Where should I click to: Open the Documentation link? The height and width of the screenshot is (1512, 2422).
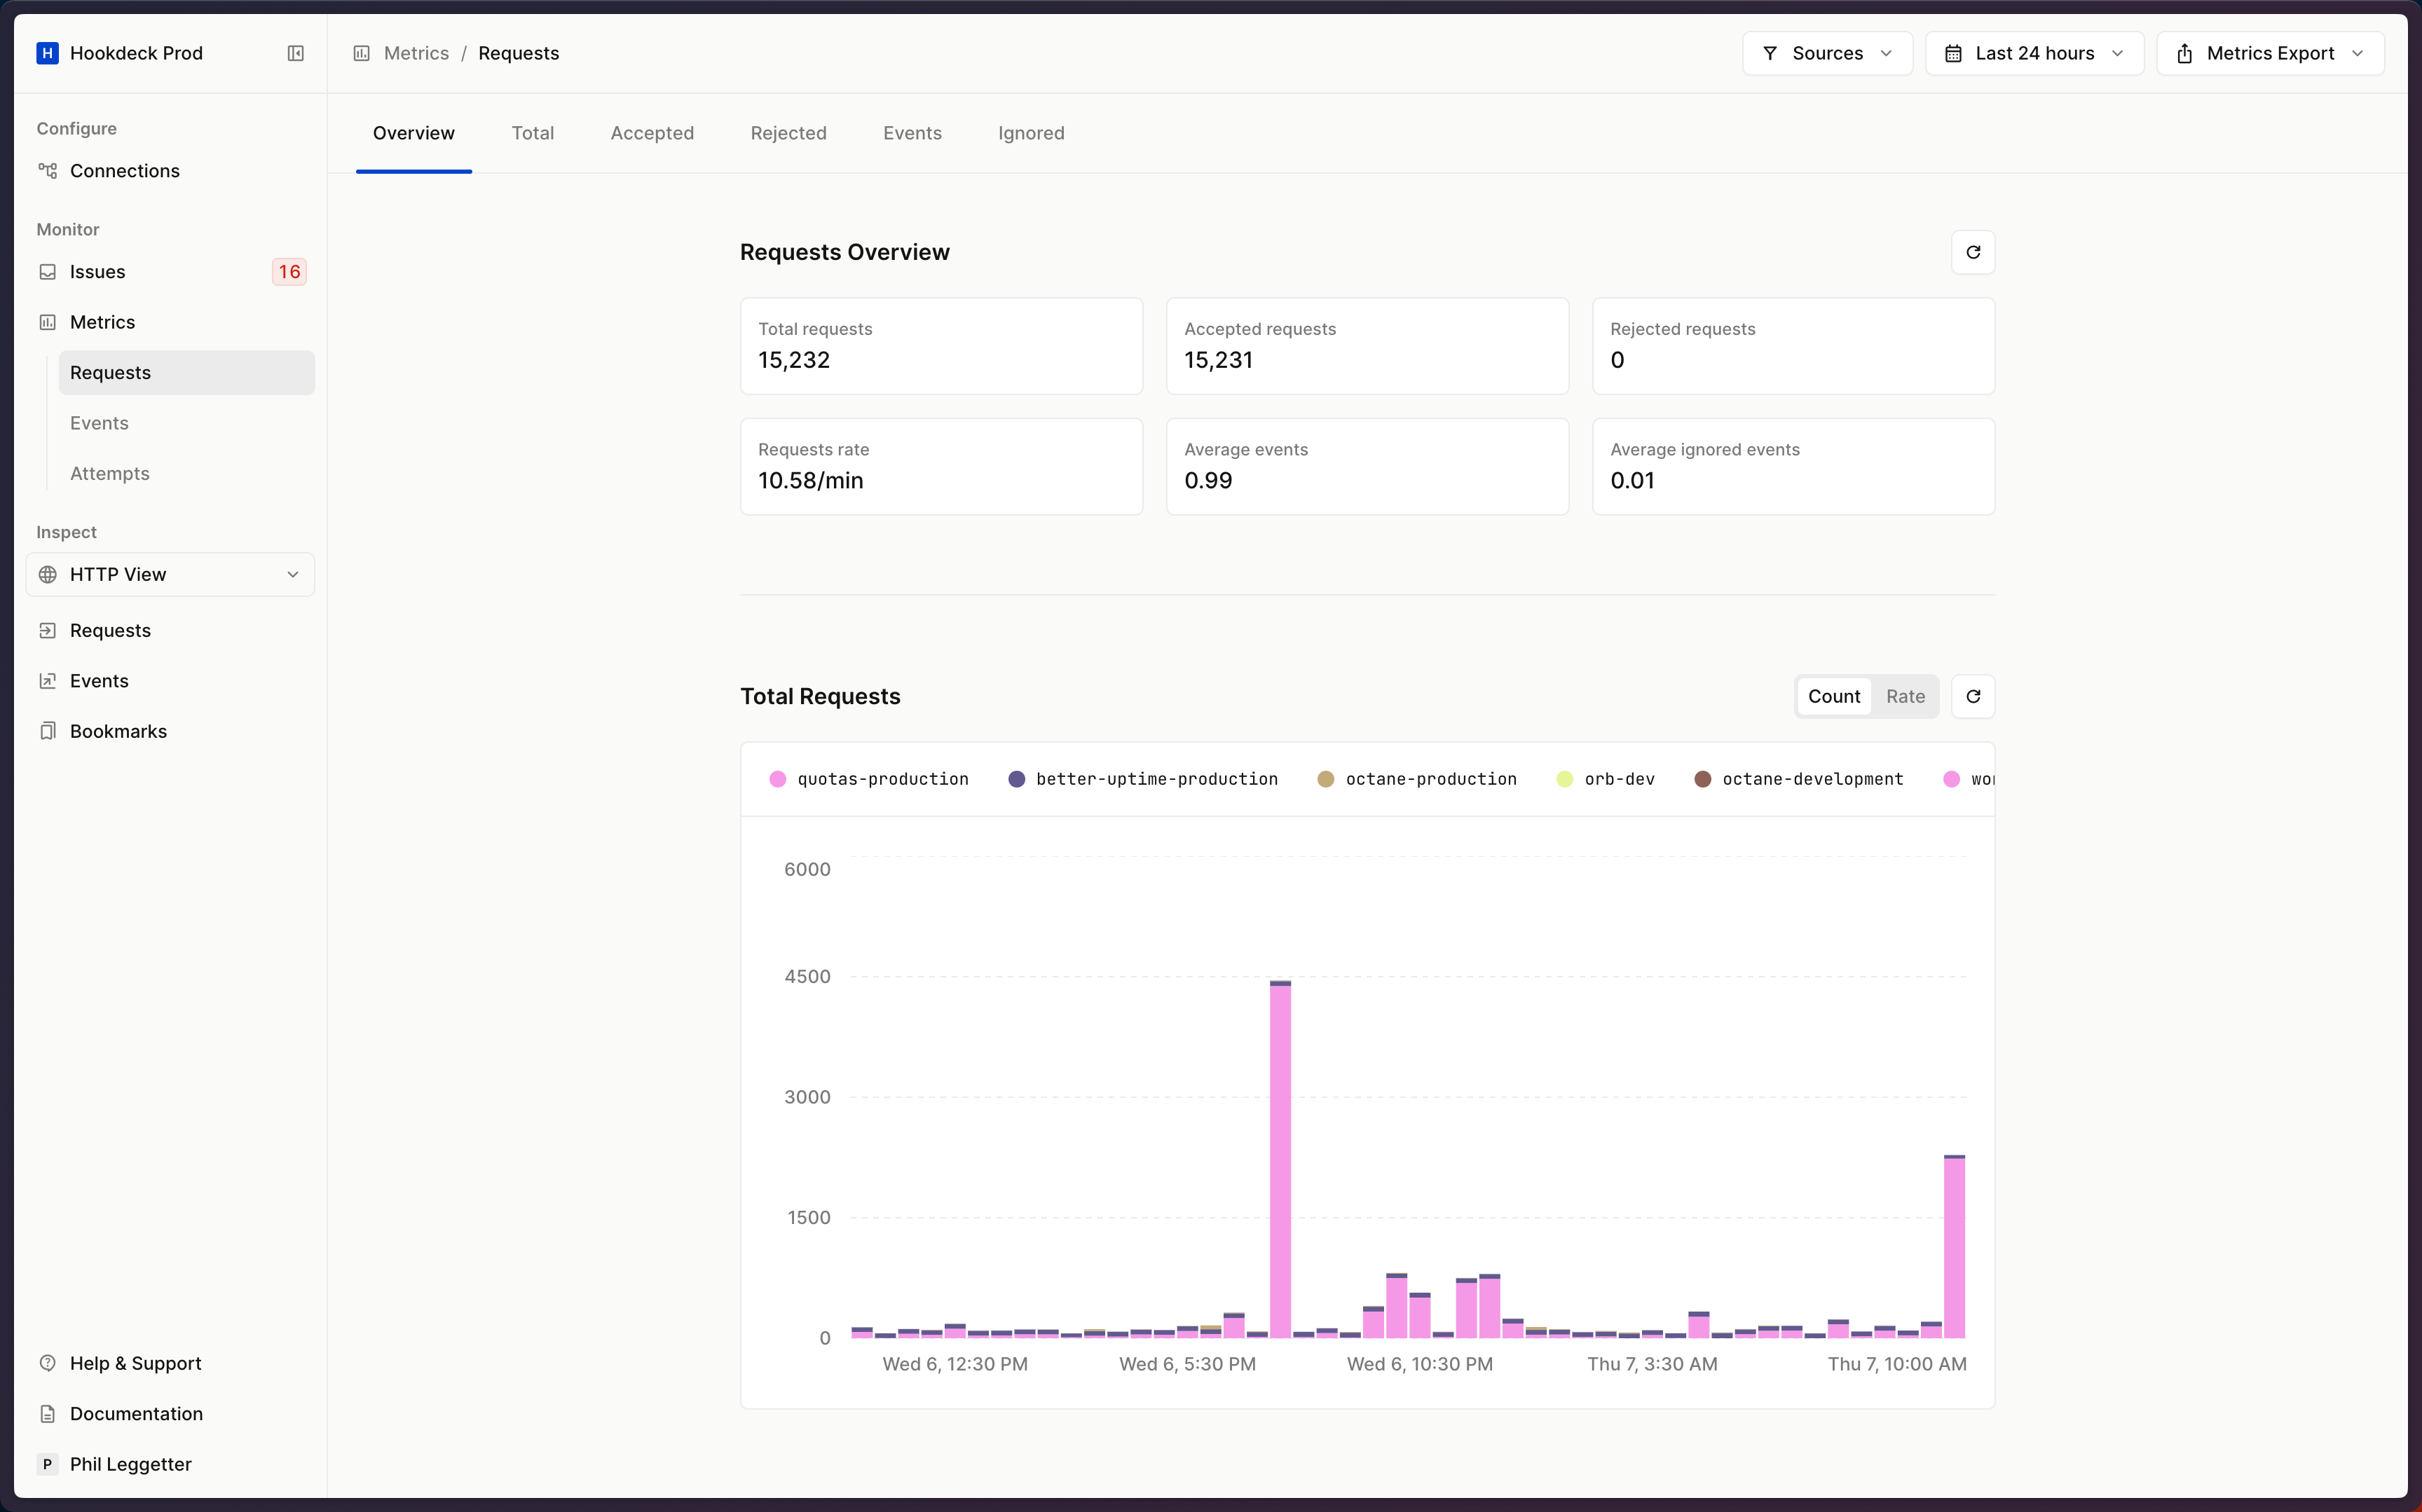[137, 1413]
